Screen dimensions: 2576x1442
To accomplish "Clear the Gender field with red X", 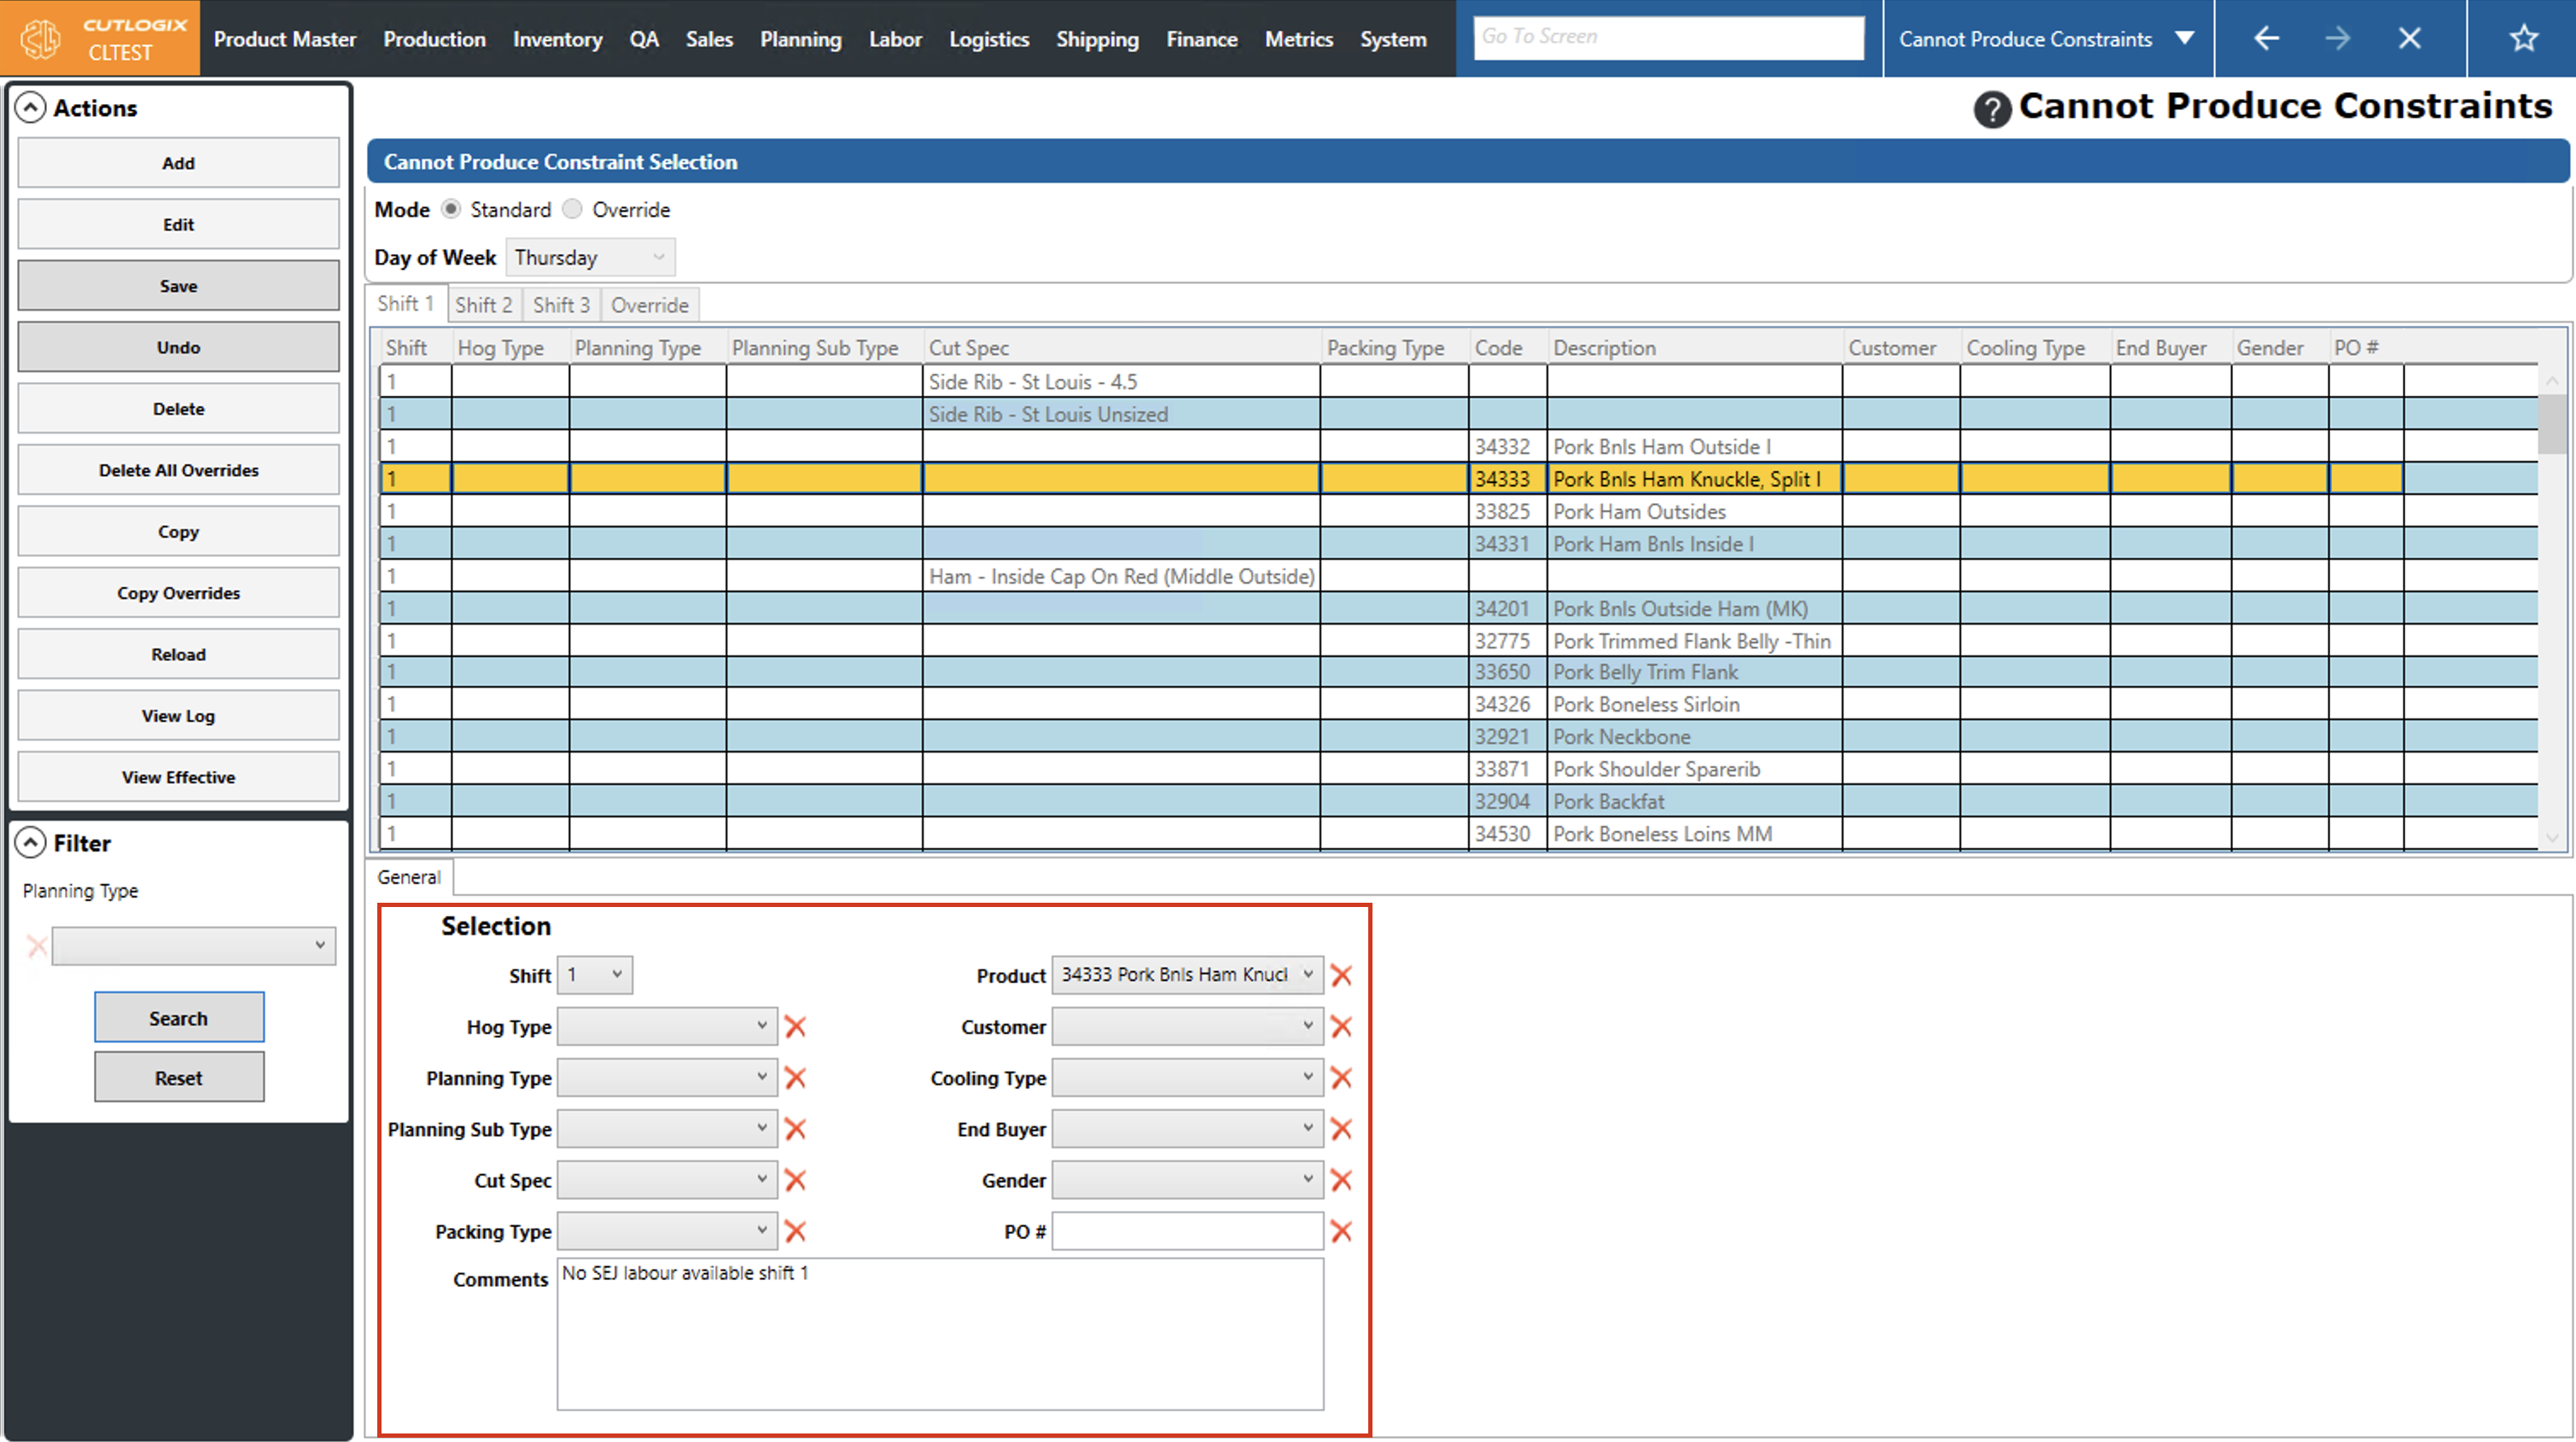I will (x=1341, y=1180).
